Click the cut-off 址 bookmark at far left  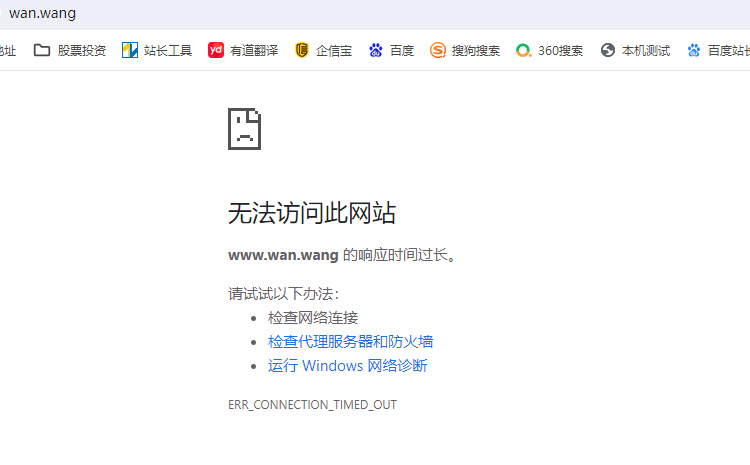(8, 50)
